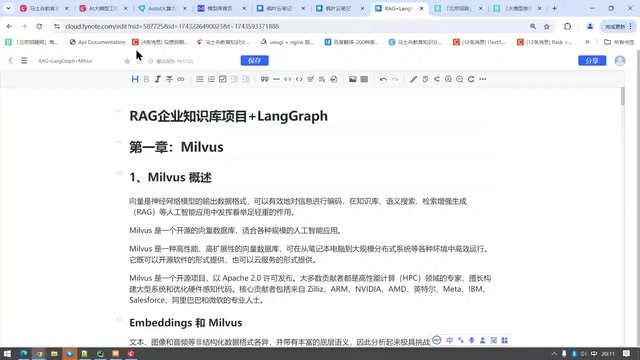Redo the last undone edit
The height and width of the screenshot is (360, 640).
[x=395, y=79]
